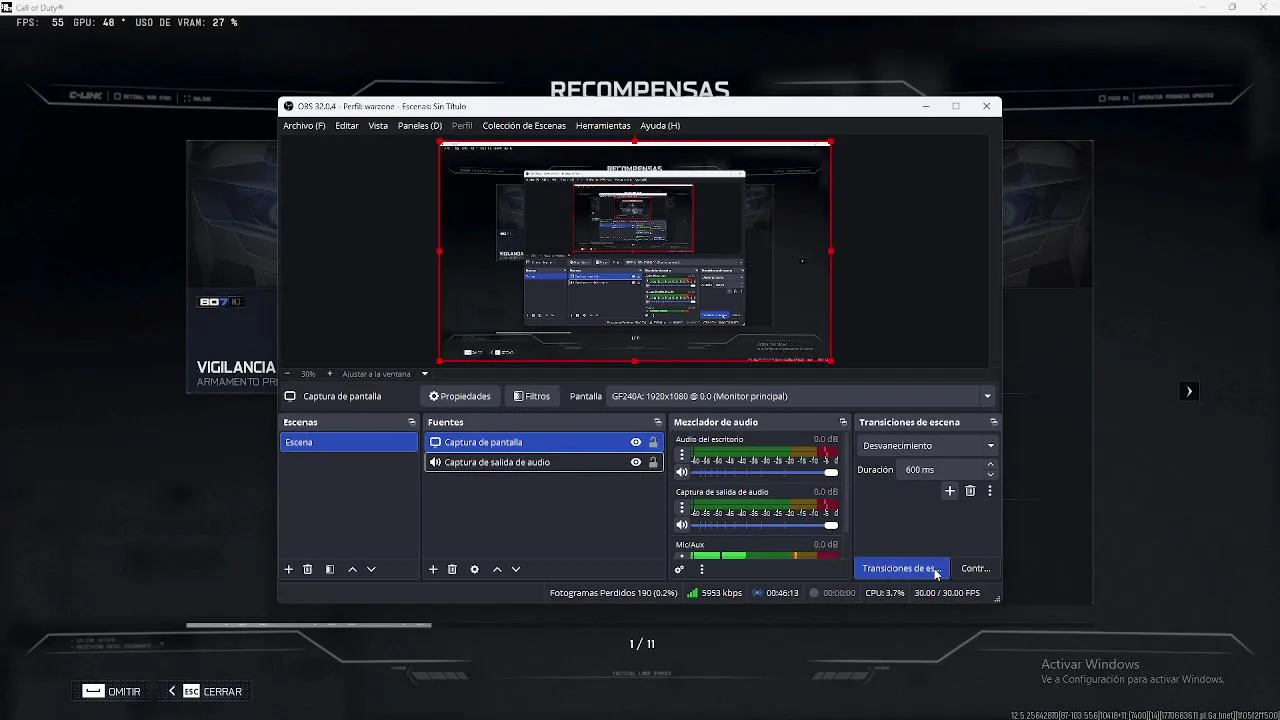Image resolution: width=1280 pixels, height=720 pixels.
Task: Undock the Mezclador de audio panel
Action: tap(843, 422)
